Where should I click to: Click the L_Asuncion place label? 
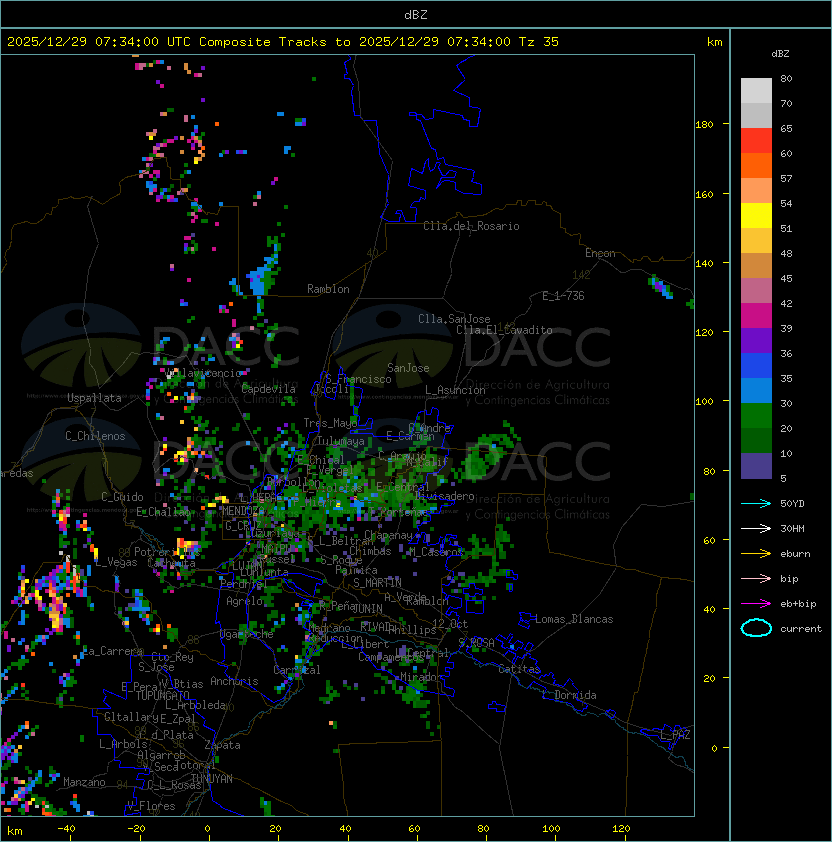click(455, 390)
